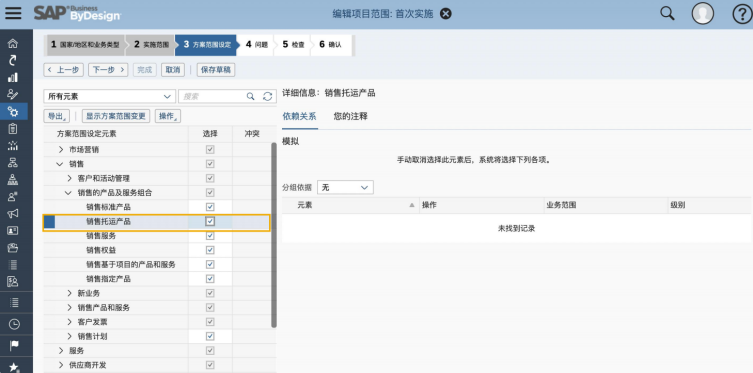This screenshot has width=753, height=373.
Task: Open the 分组依据 dropdown showing 无
Action: click(x=345, y=188)
